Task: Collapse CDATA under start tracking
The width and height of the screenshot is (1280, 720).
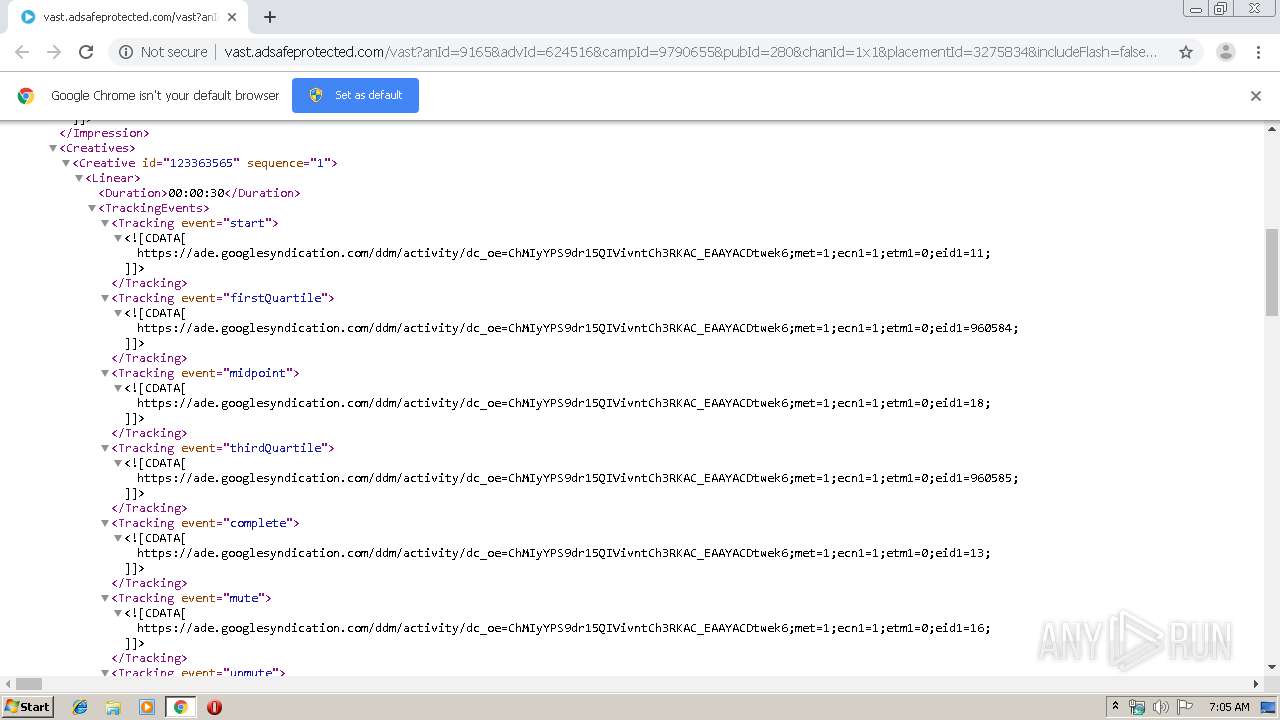Action: point(118,238)
